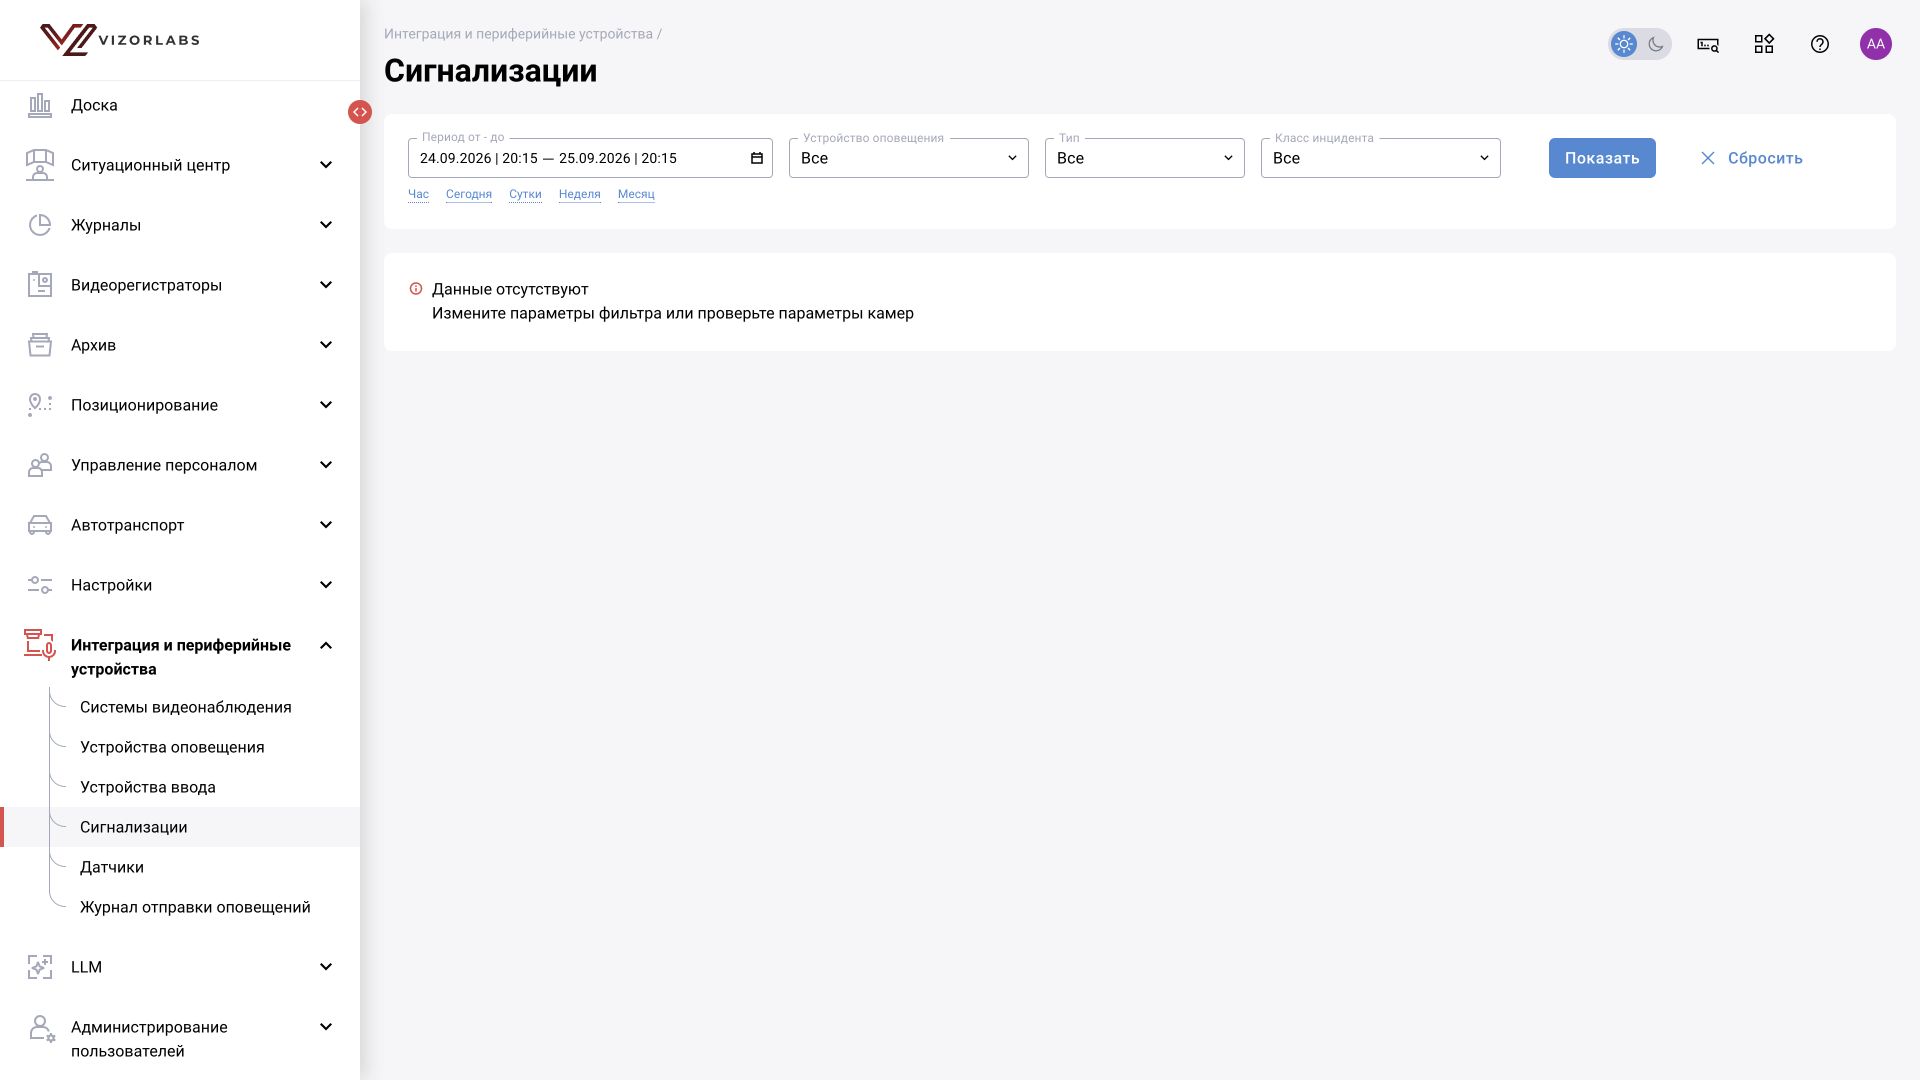
Task: Open the Тип dropdown
Action: click(1145, 158)
